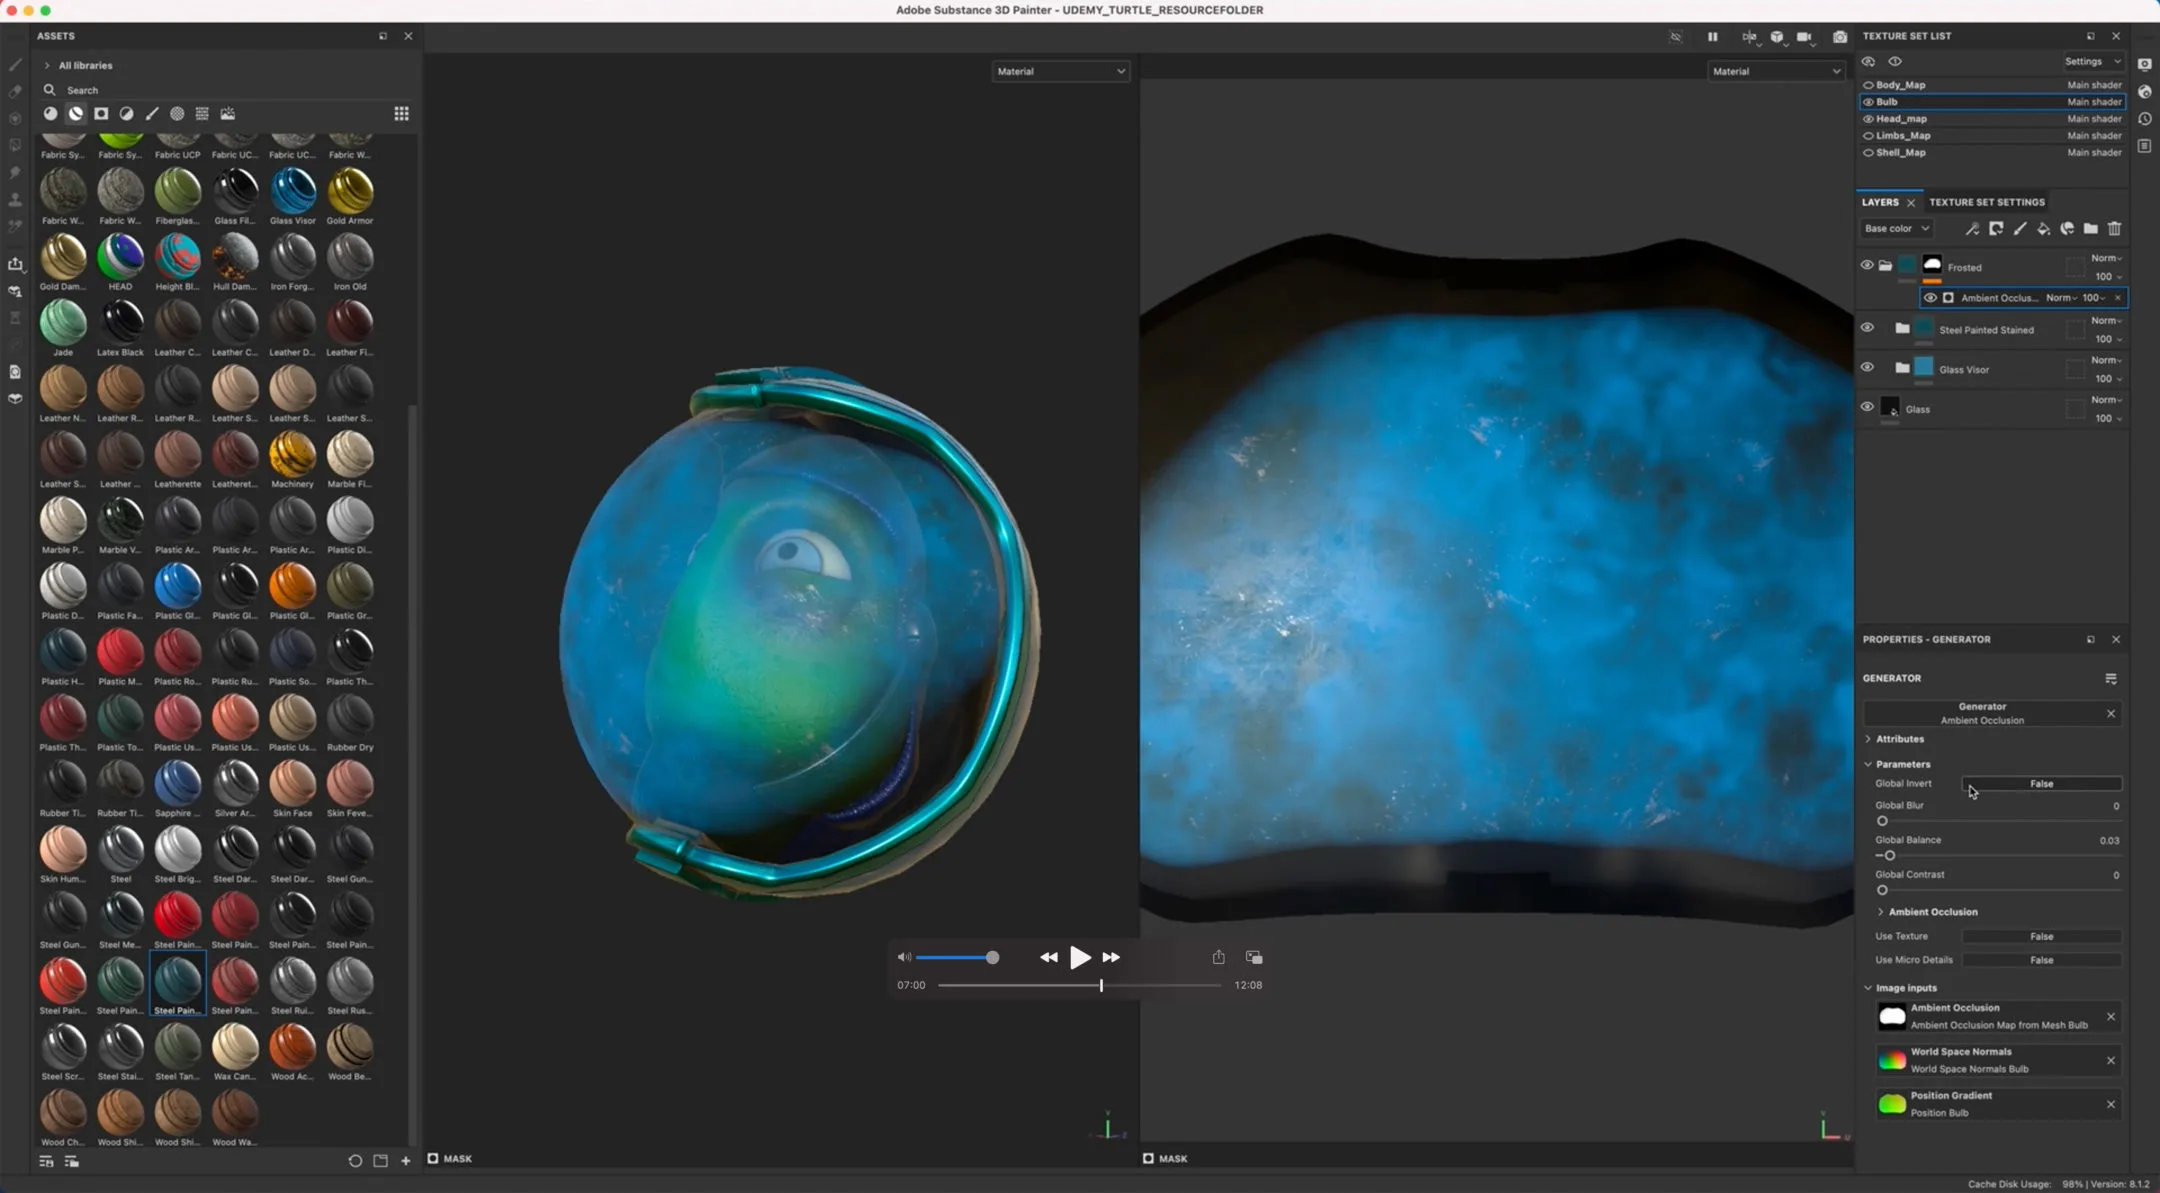Hide the Glass Visor layer
This screenshot has height=1193, width=2160.
(1866, 368)
